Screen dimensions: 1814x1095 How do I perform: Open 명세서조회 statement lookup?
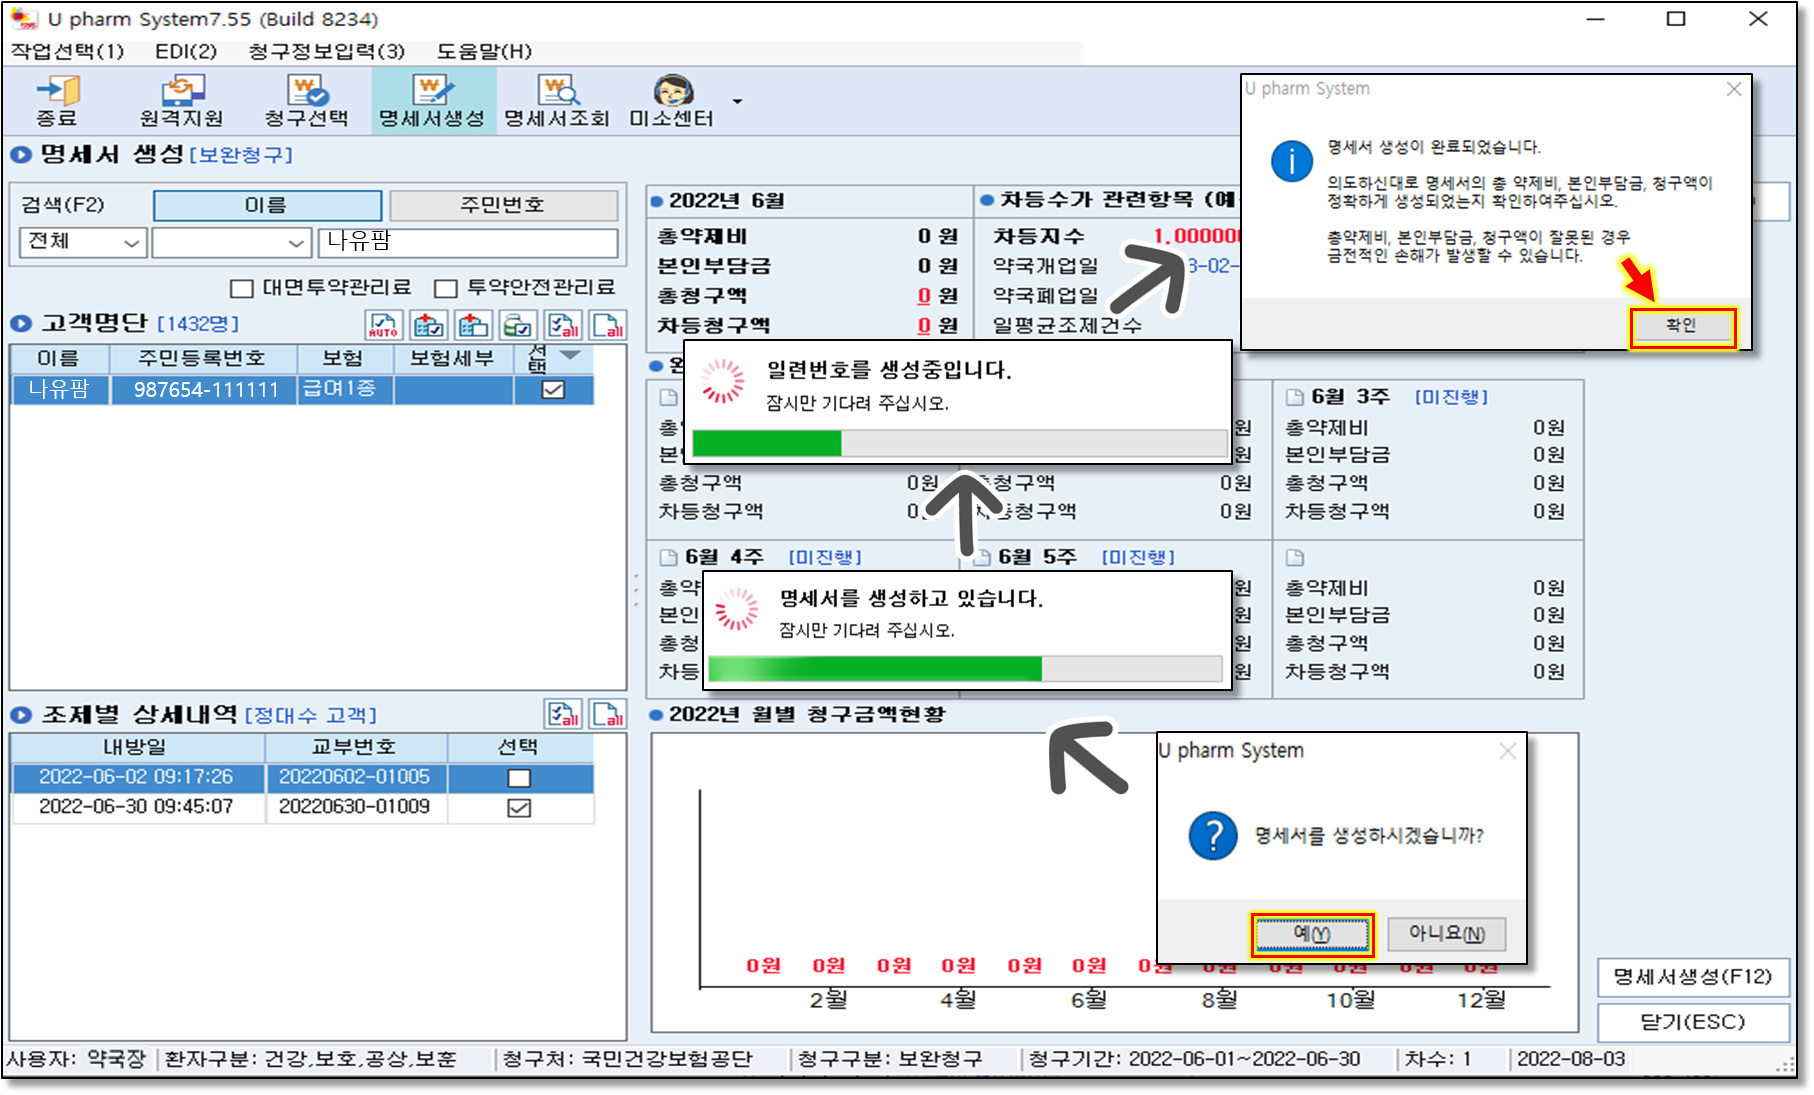pos(557,100)
